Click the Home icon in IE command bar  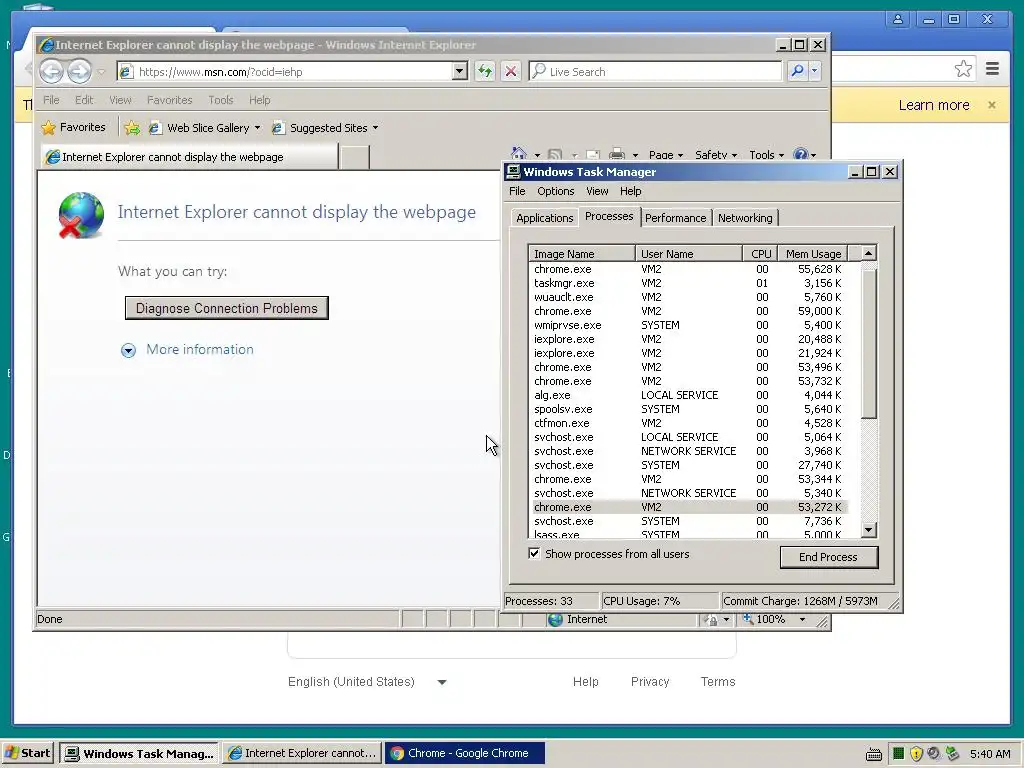coord(519,154)
